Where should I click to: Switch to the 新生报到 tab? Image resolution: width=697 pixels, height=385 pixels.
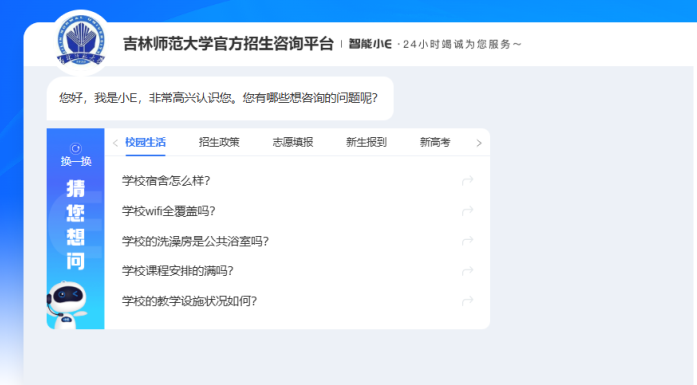point(366,142)
